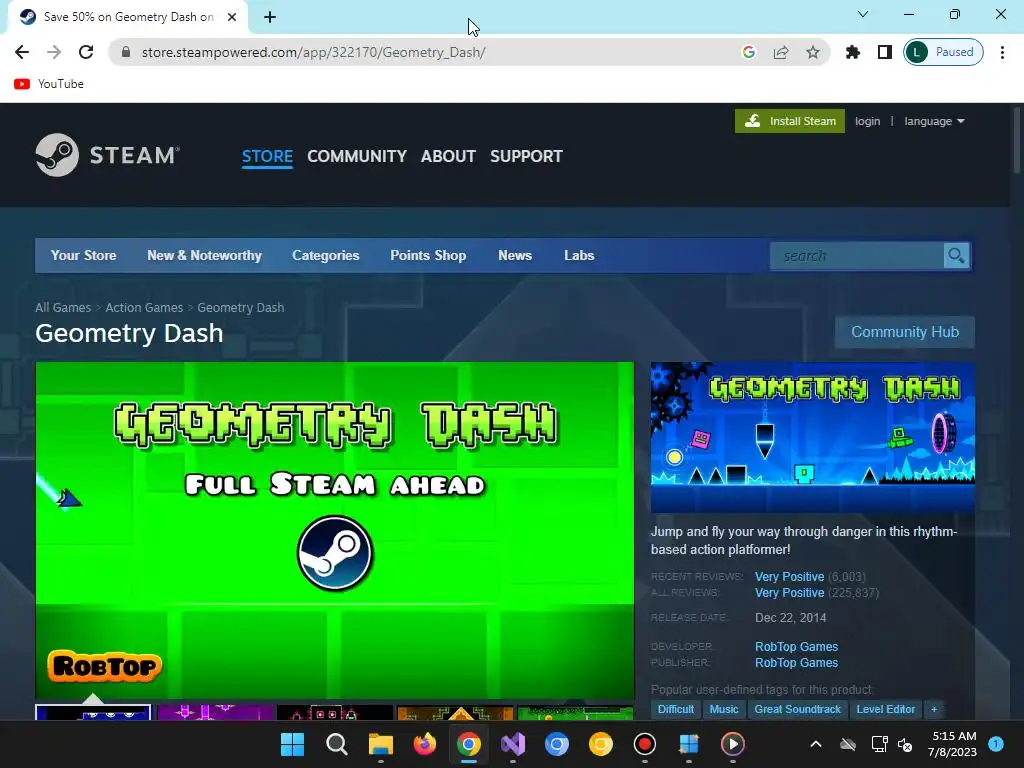Select ABOUT in top navigation

pyautogui.click(x=448, y=156)
